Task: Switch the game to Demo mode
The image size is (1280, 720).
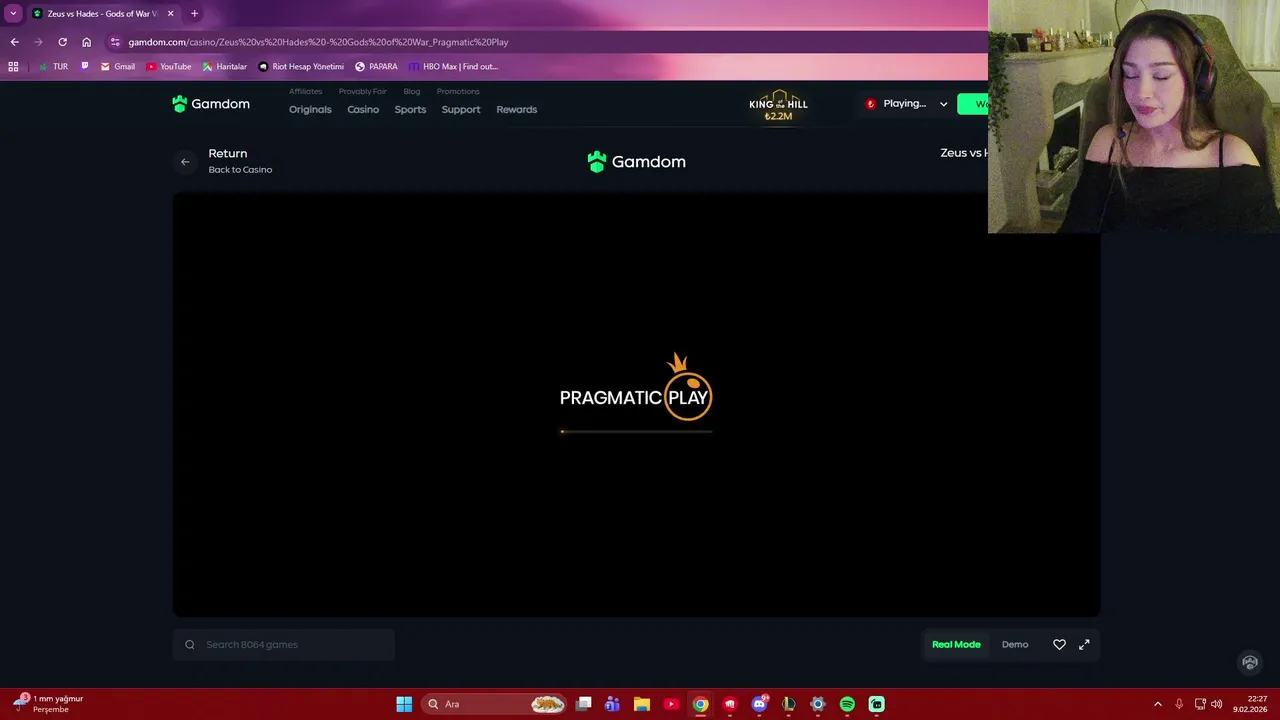Action: (x=1015, y=645)
